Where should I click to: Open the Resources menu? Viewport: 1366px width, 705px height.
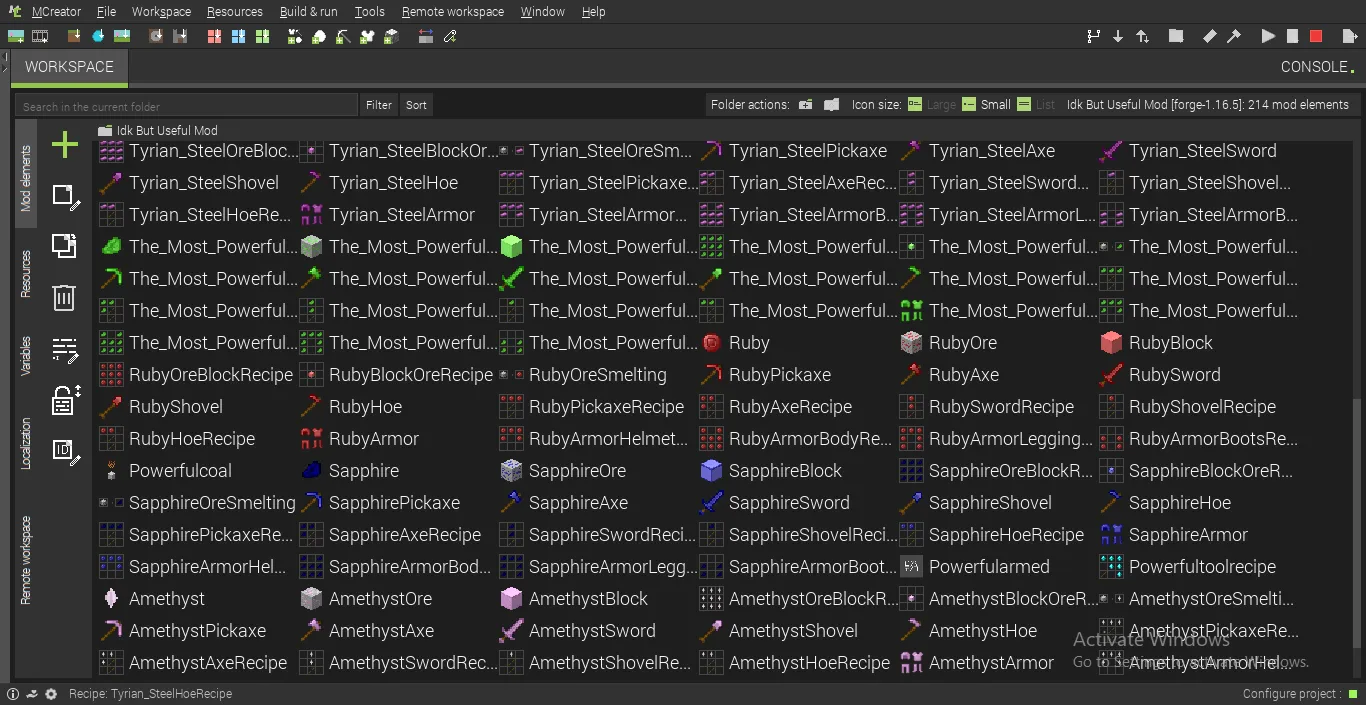tap(235, 12)
